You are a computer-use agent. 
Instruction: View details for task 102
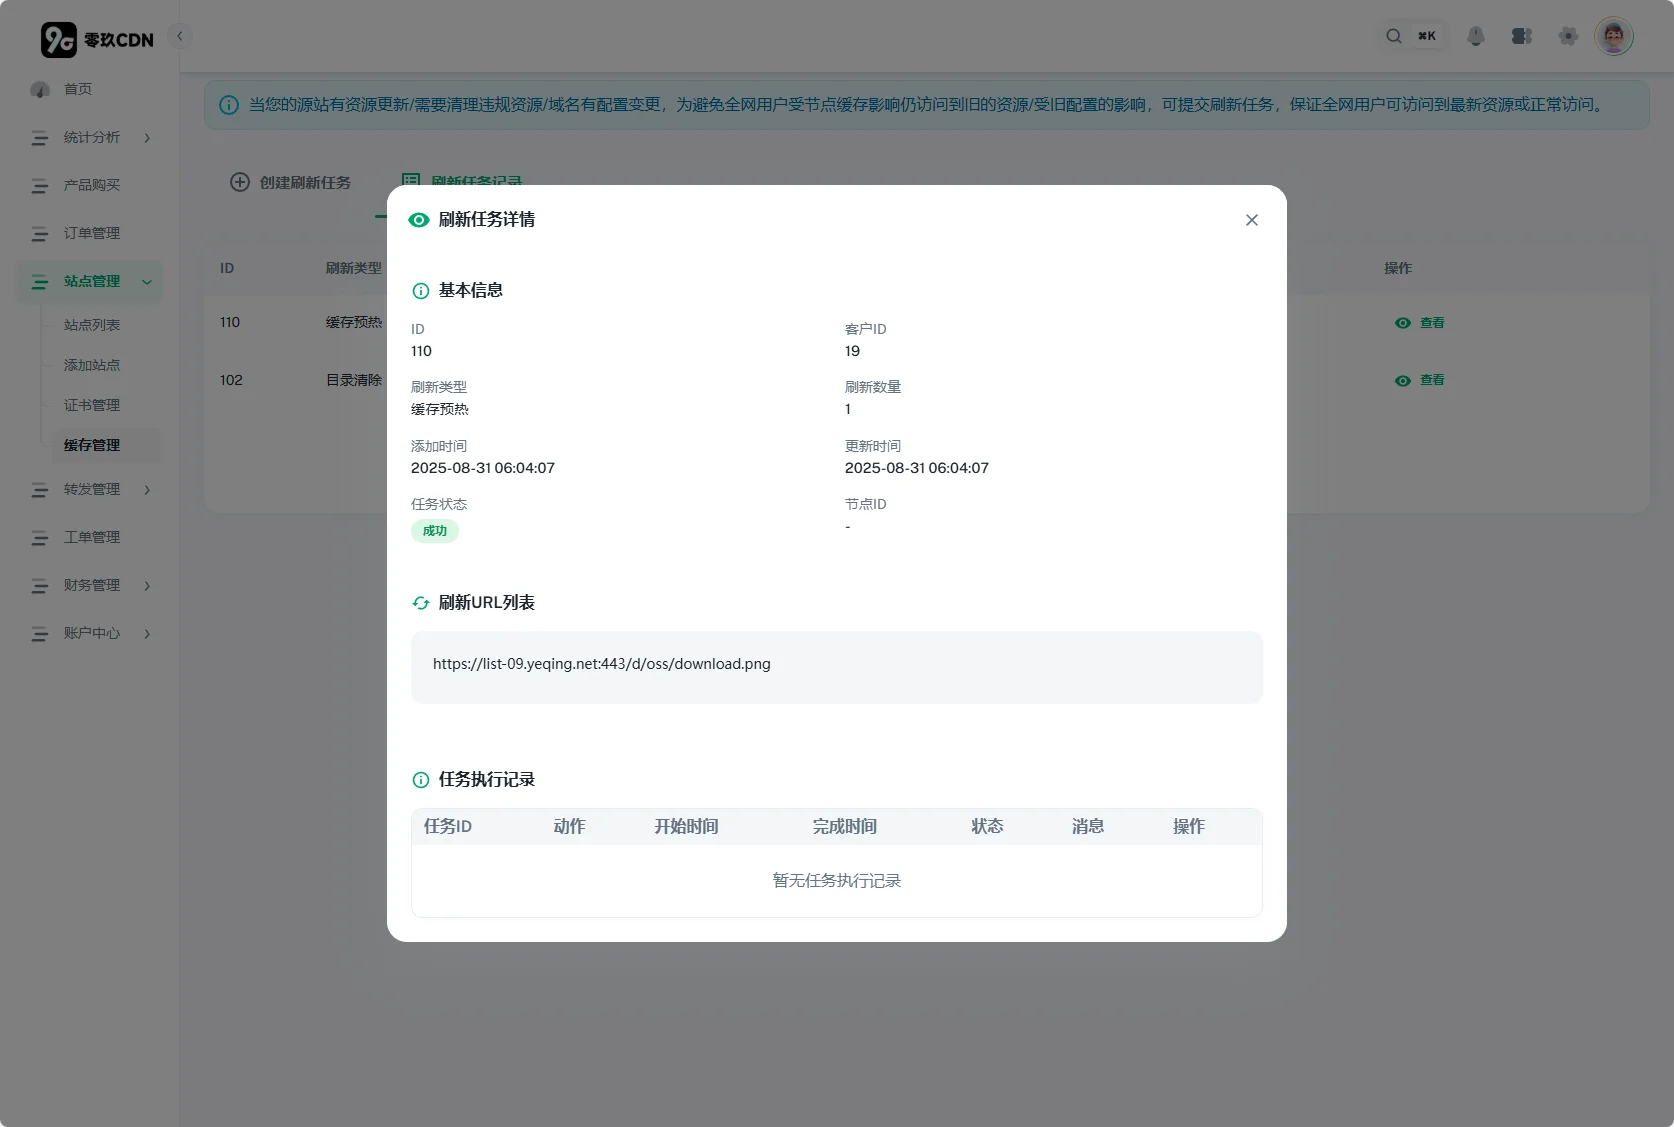click(1420, 381)
